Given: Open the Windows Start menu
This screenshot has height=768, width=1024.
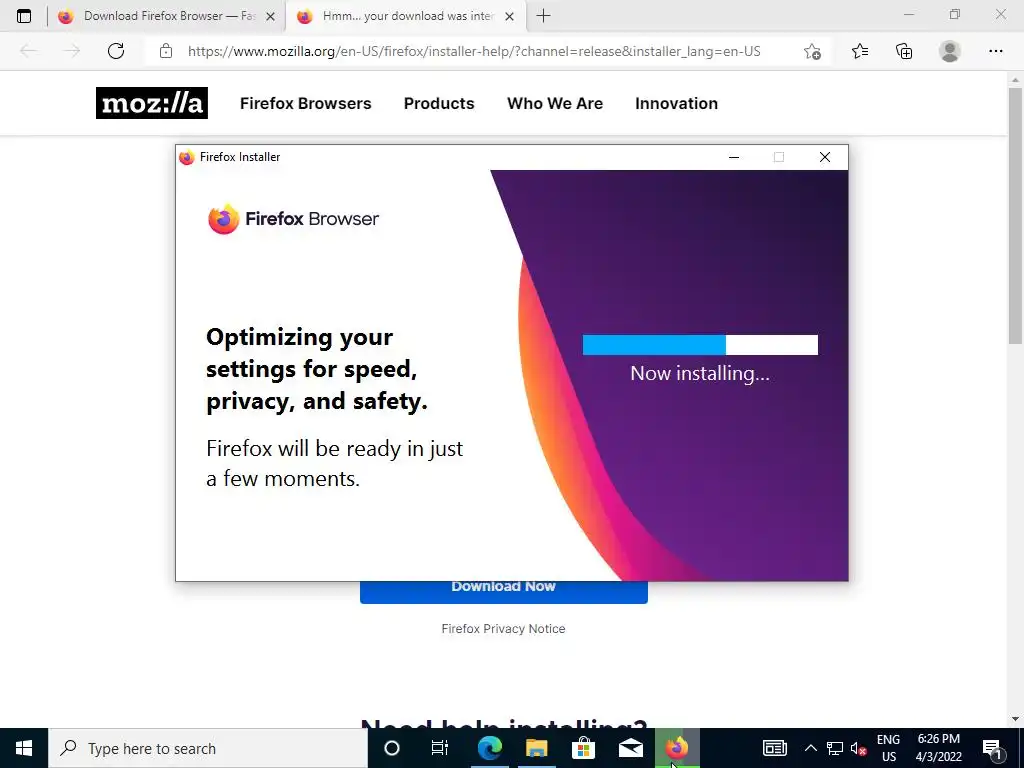Looking at the screenshot, I should [x=24, y=748].
